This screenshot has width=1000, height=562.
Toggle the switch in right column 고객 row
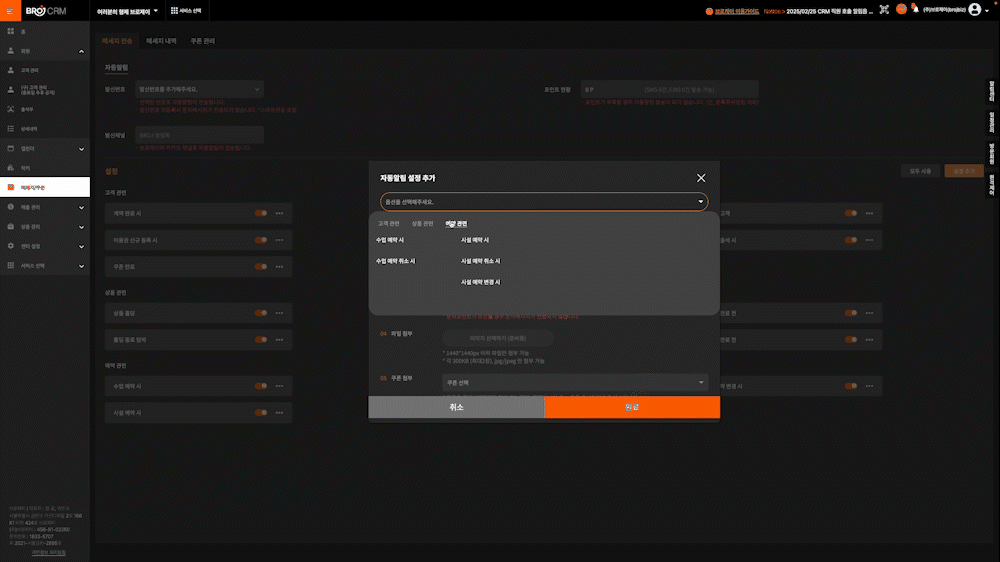point(851,213)
